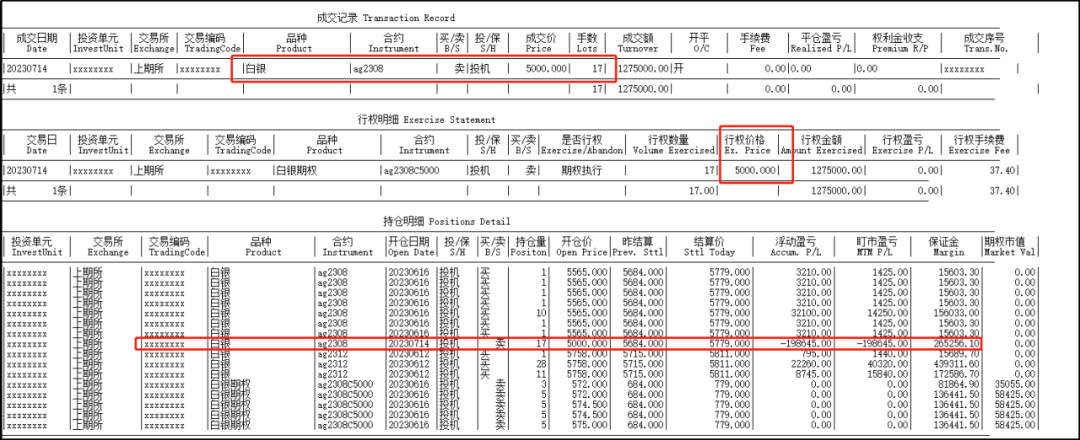The image size is (1080, 440).
Task: Click the 行权明细 Exercise Statement title
Action: (x=420, y=118)
